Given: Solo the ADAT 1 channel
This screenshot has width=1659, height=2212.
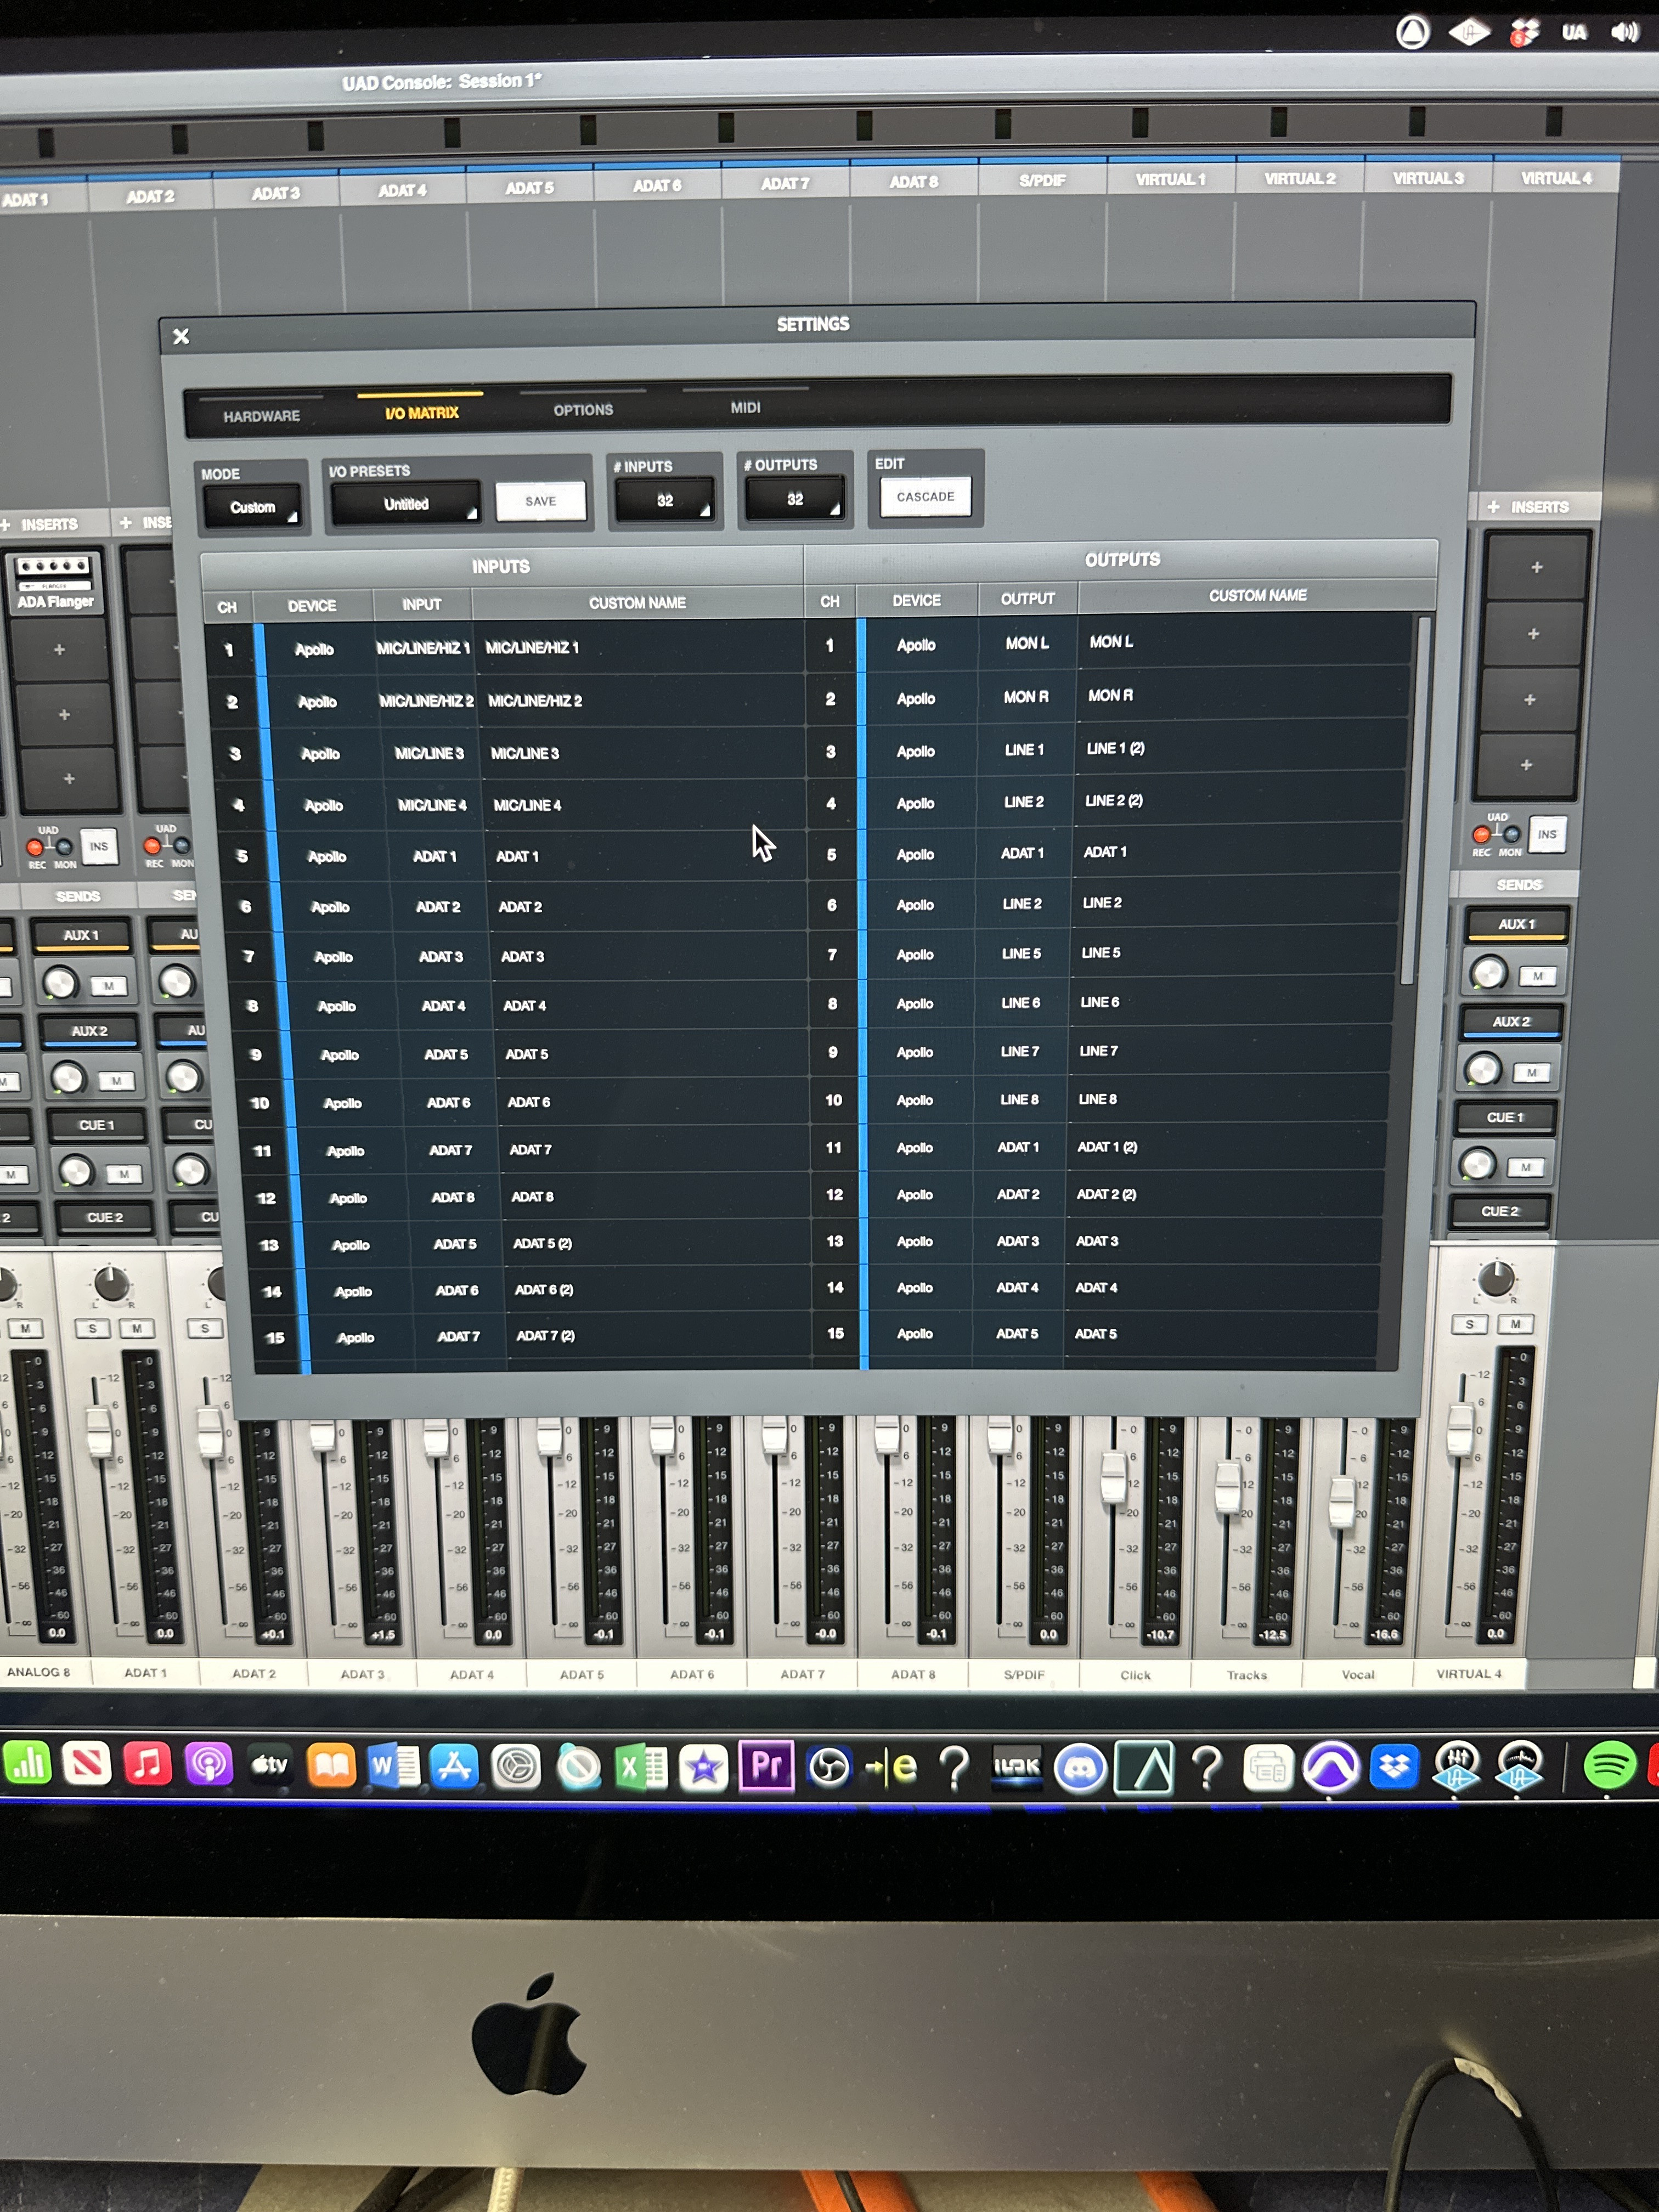Looking at the screenshot, I should pos(93,1328).
